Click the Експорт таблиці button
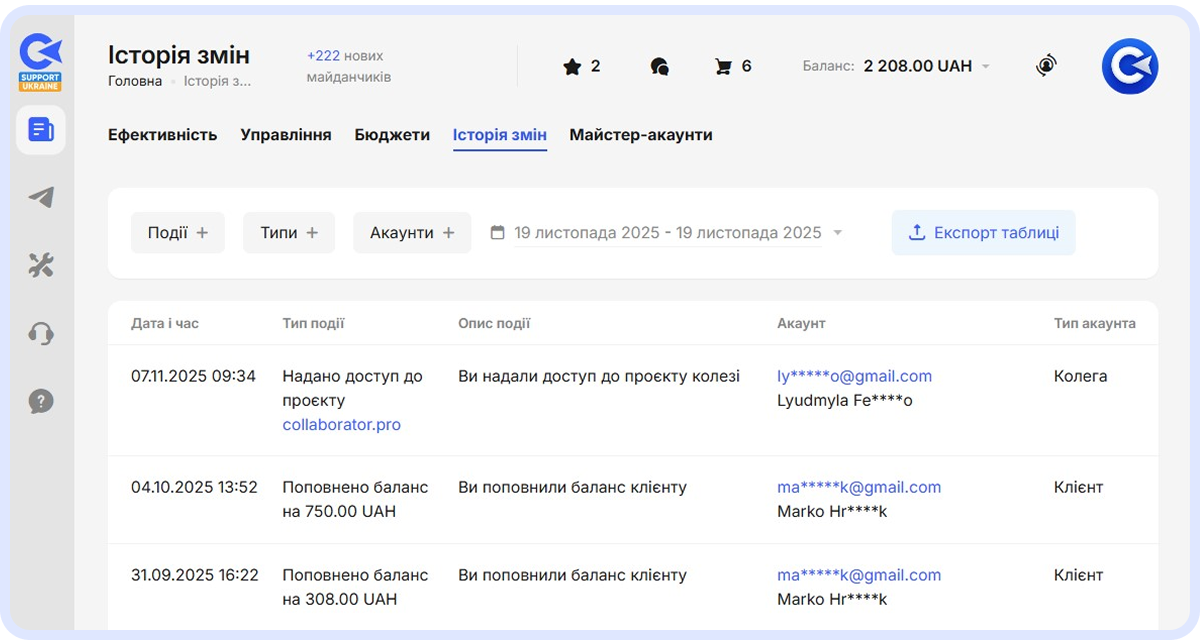Image resolution: width=1200 pixels, height=640 pixels. [x=983, y=233]
